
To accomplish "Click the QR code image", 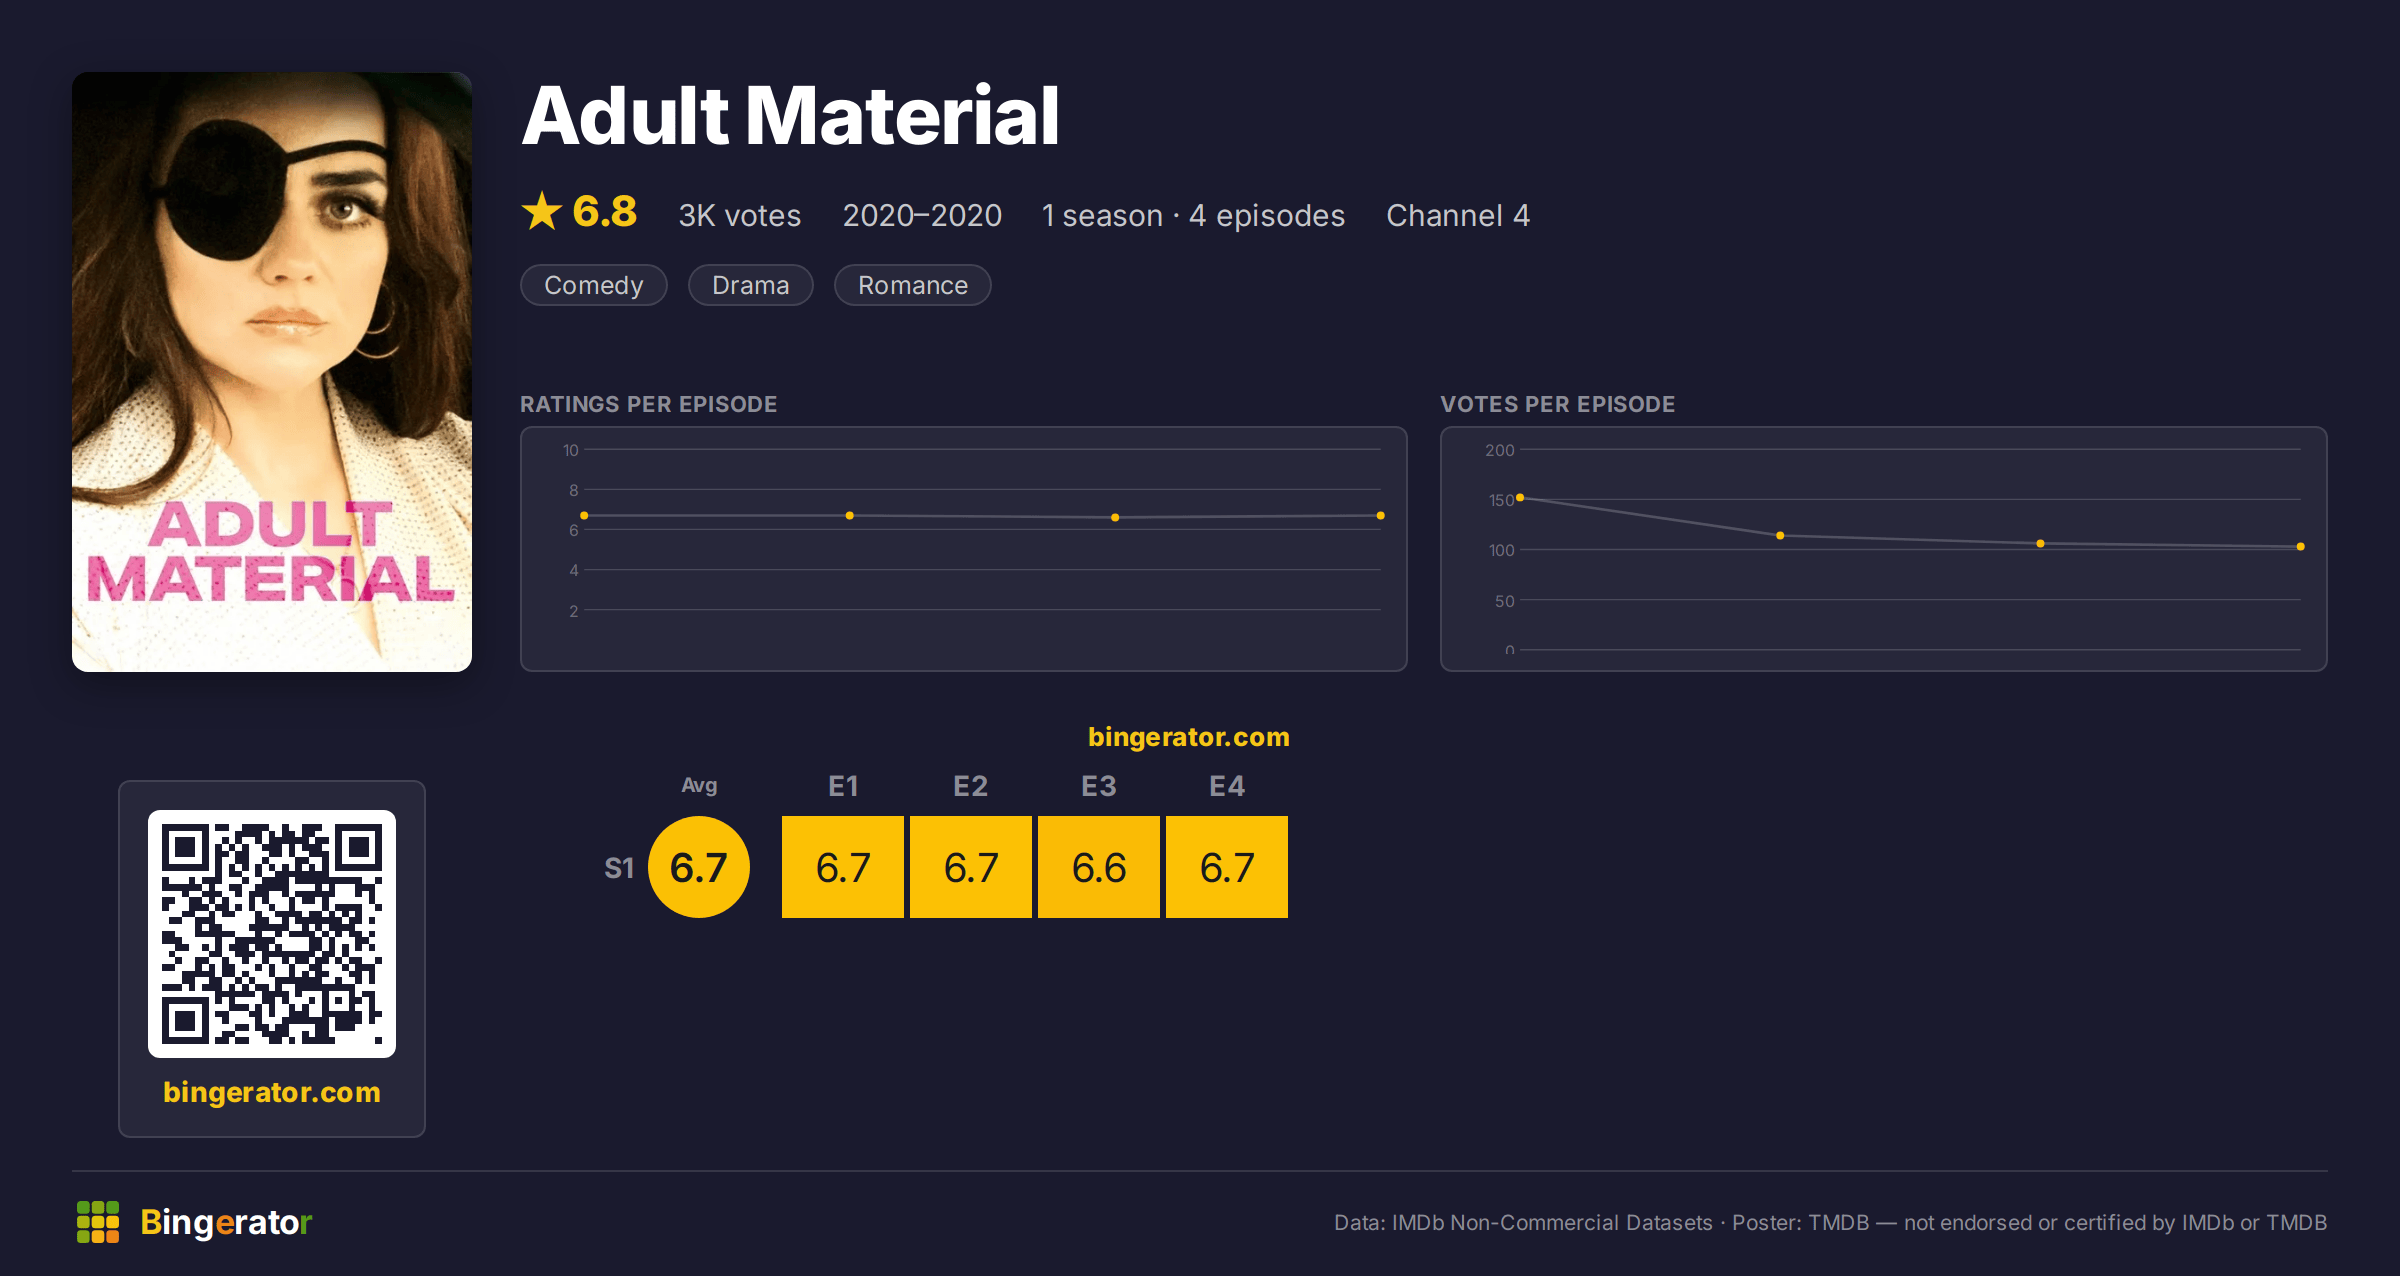I will point(272,934).
